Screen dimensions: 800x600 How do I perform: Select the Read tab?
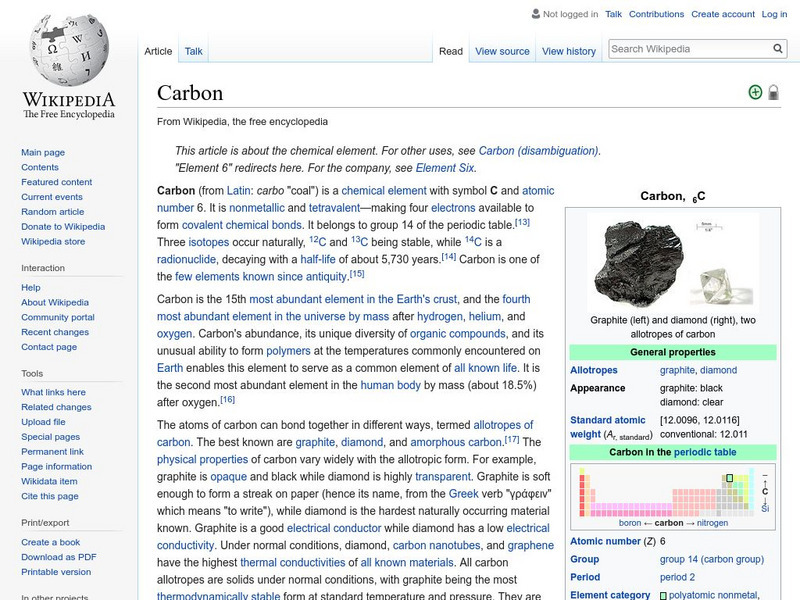tap(451, 51)
